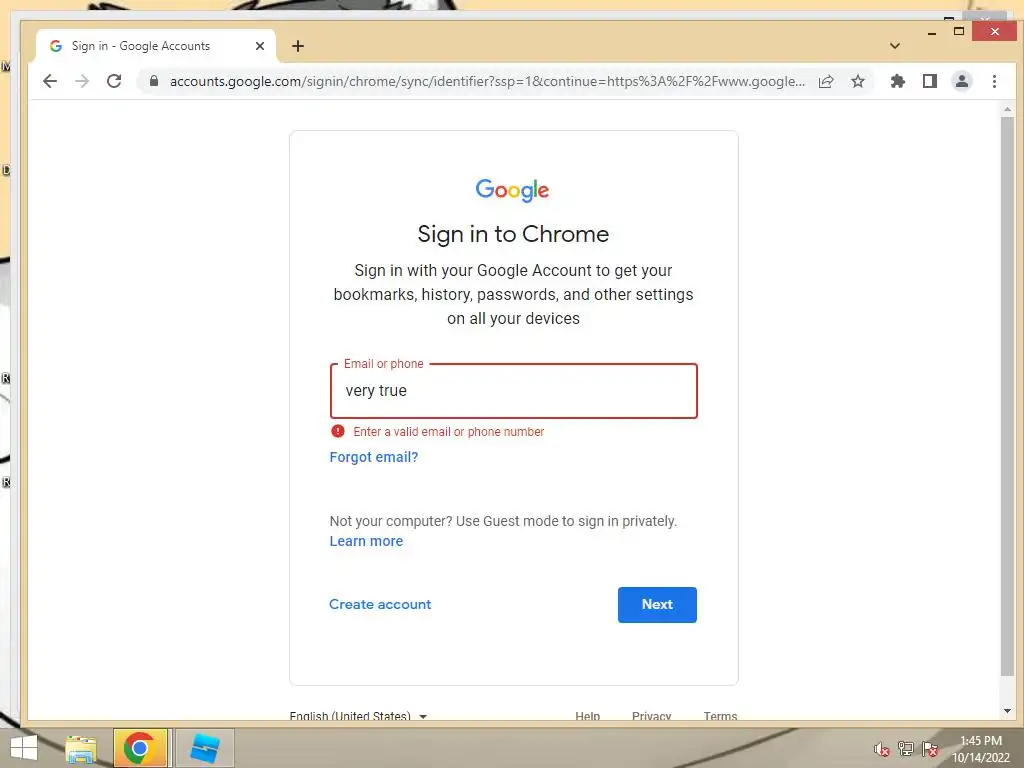Screen dimensions: 1024x768
Task: Focus the Email or phone input field
Action: (514, 391)
